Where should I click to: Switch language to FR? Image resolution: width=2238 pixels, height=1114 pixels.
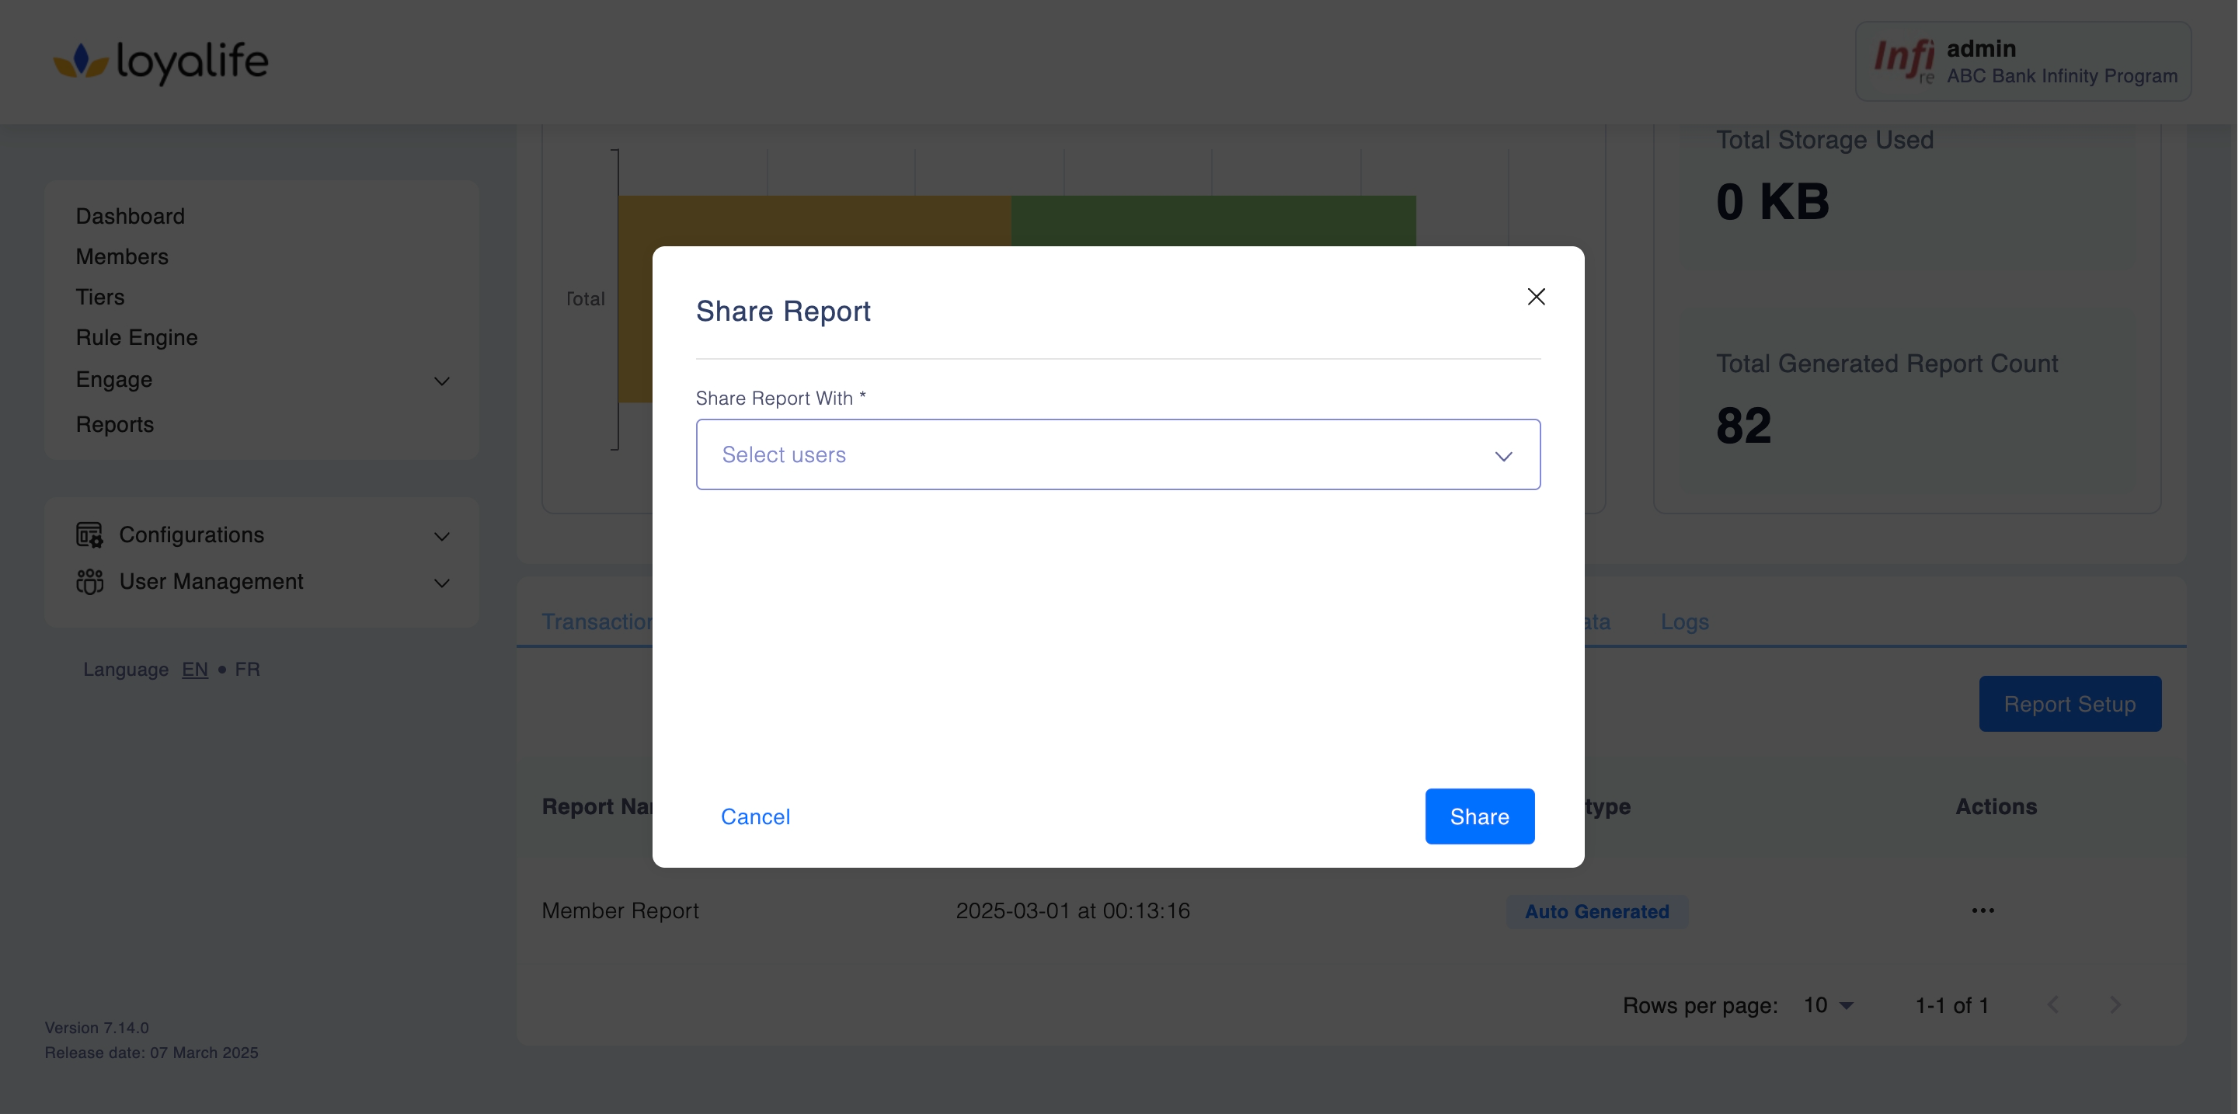247,670
